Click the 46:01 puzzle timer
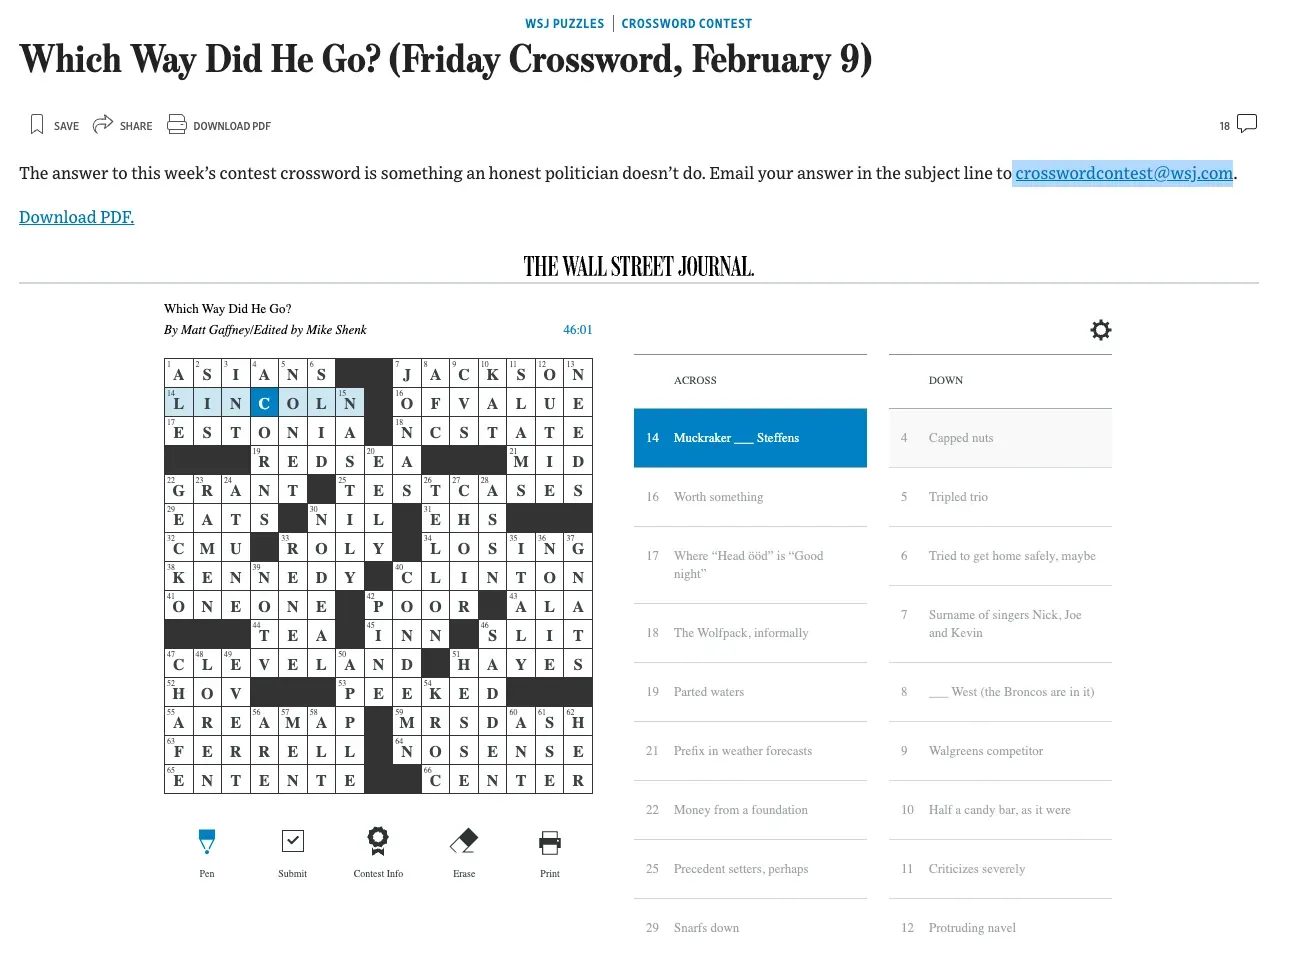This screenshot has width=1296, height=954. point(577,330)
